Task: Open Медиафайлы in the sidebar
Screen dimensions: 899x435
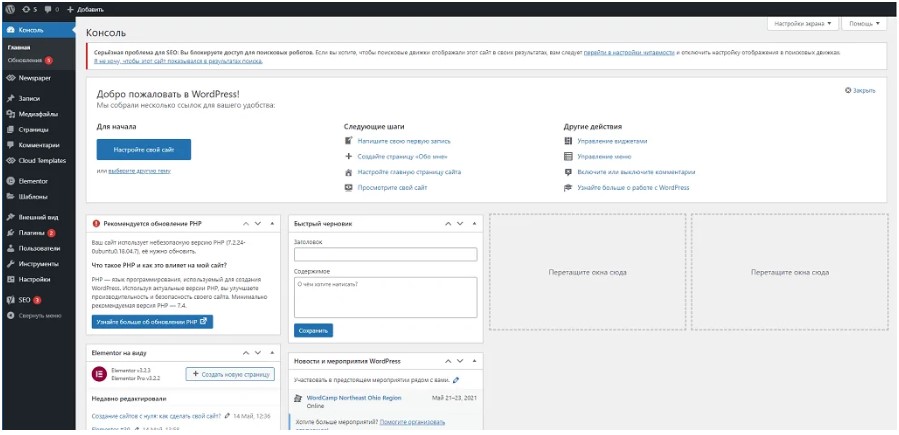Action: tap(38, 114)
